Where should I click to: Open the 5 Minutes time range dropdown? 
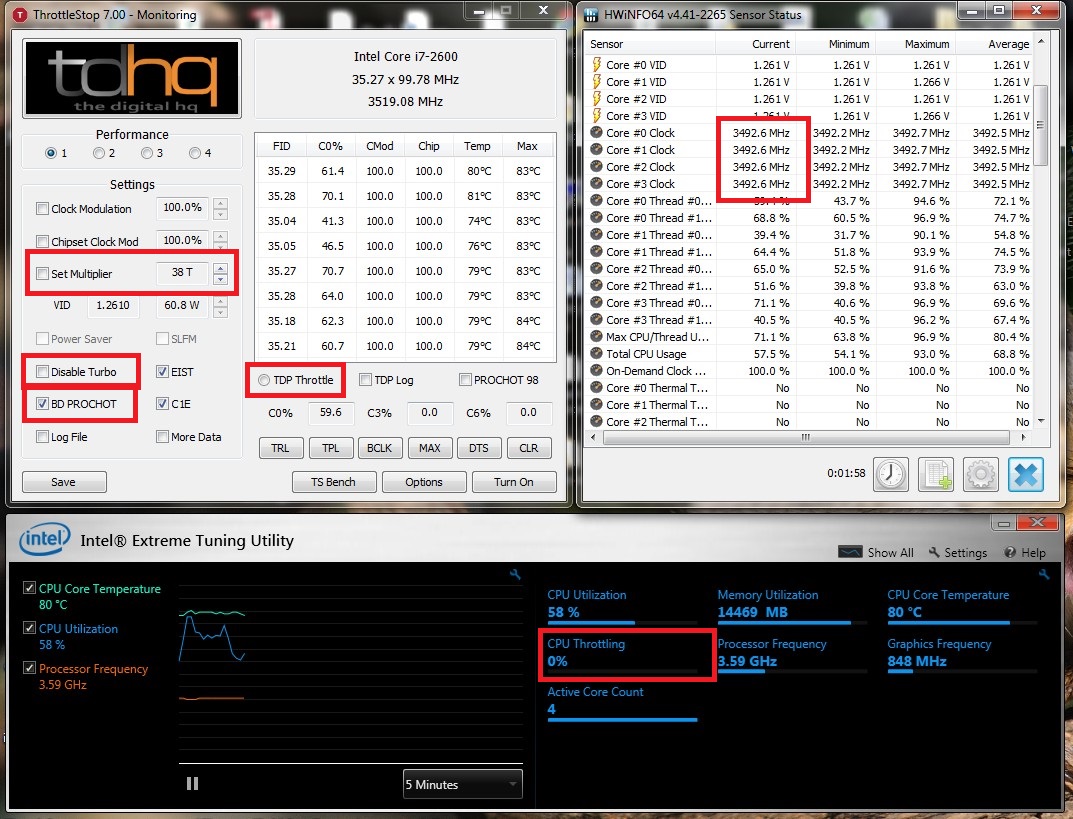(463, 784)
